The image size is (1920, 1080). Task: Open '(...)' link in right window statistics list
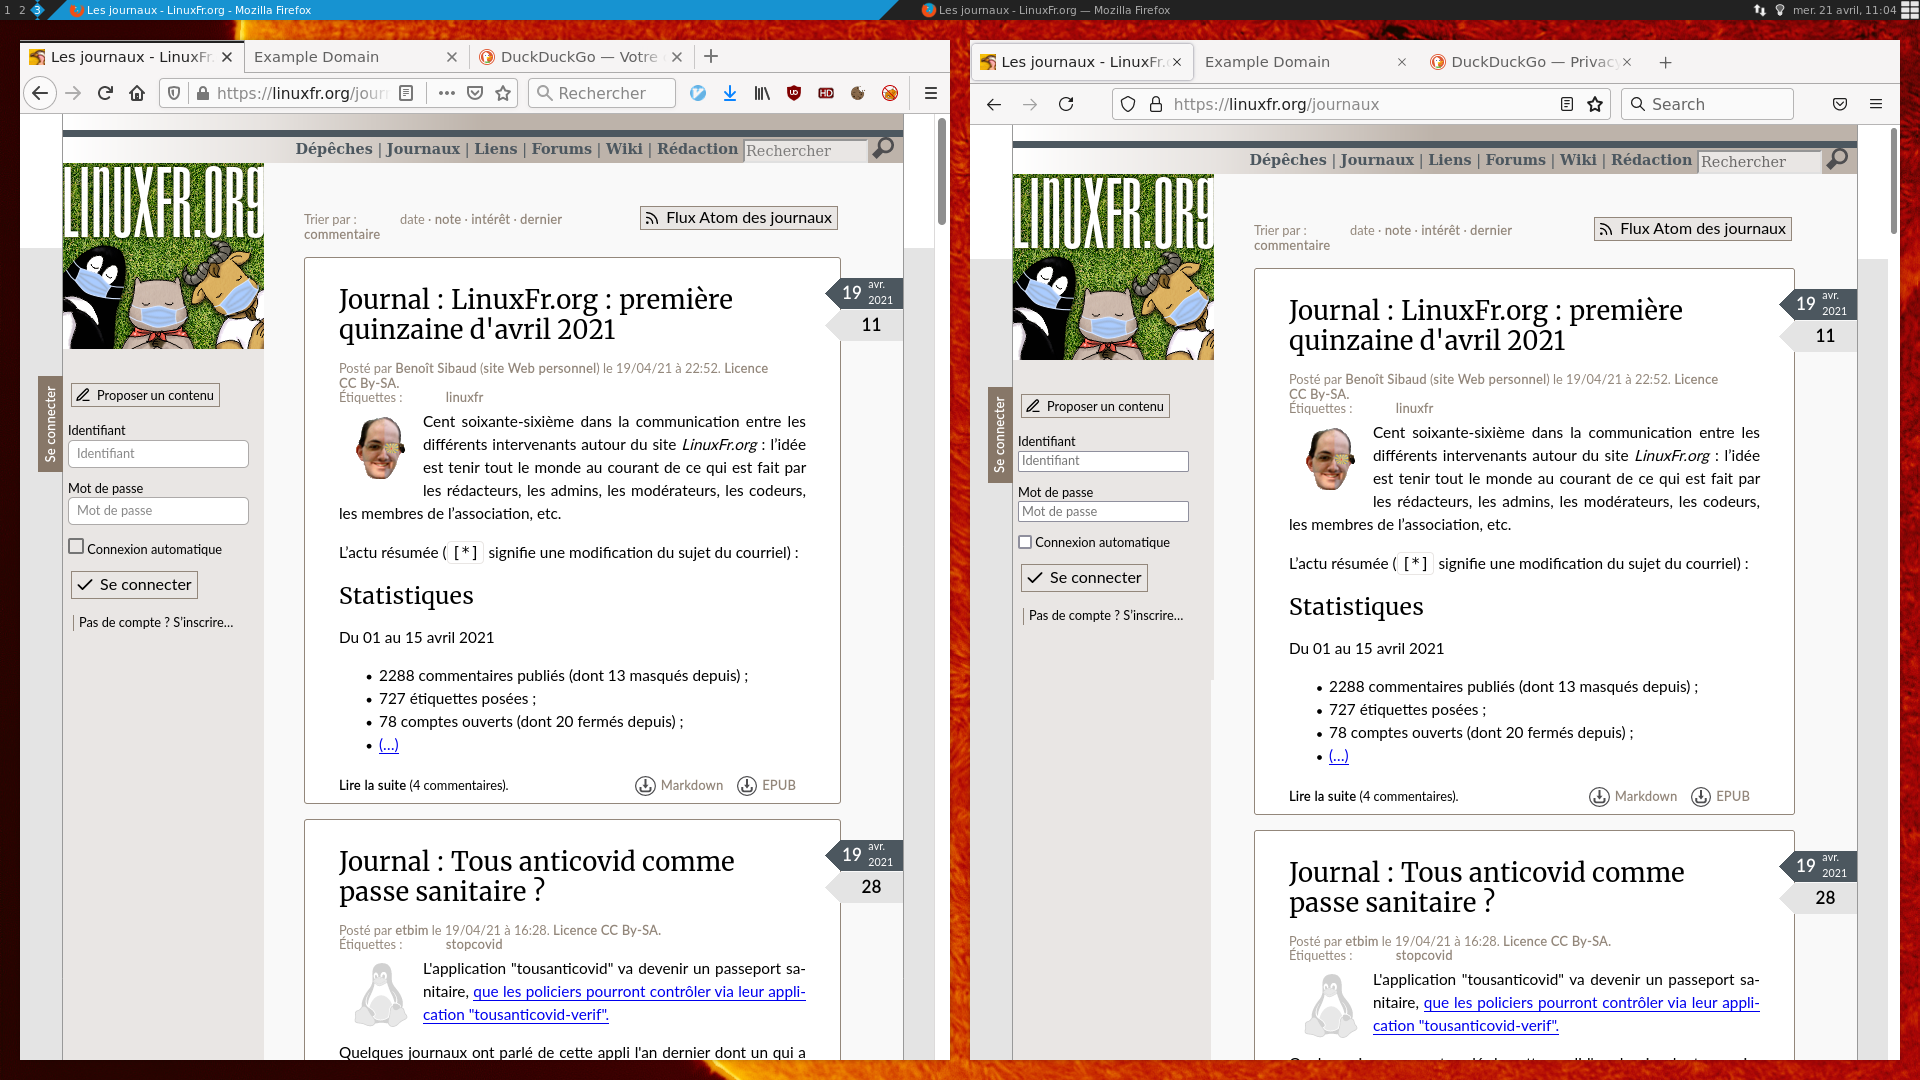tap(1339, 756)
